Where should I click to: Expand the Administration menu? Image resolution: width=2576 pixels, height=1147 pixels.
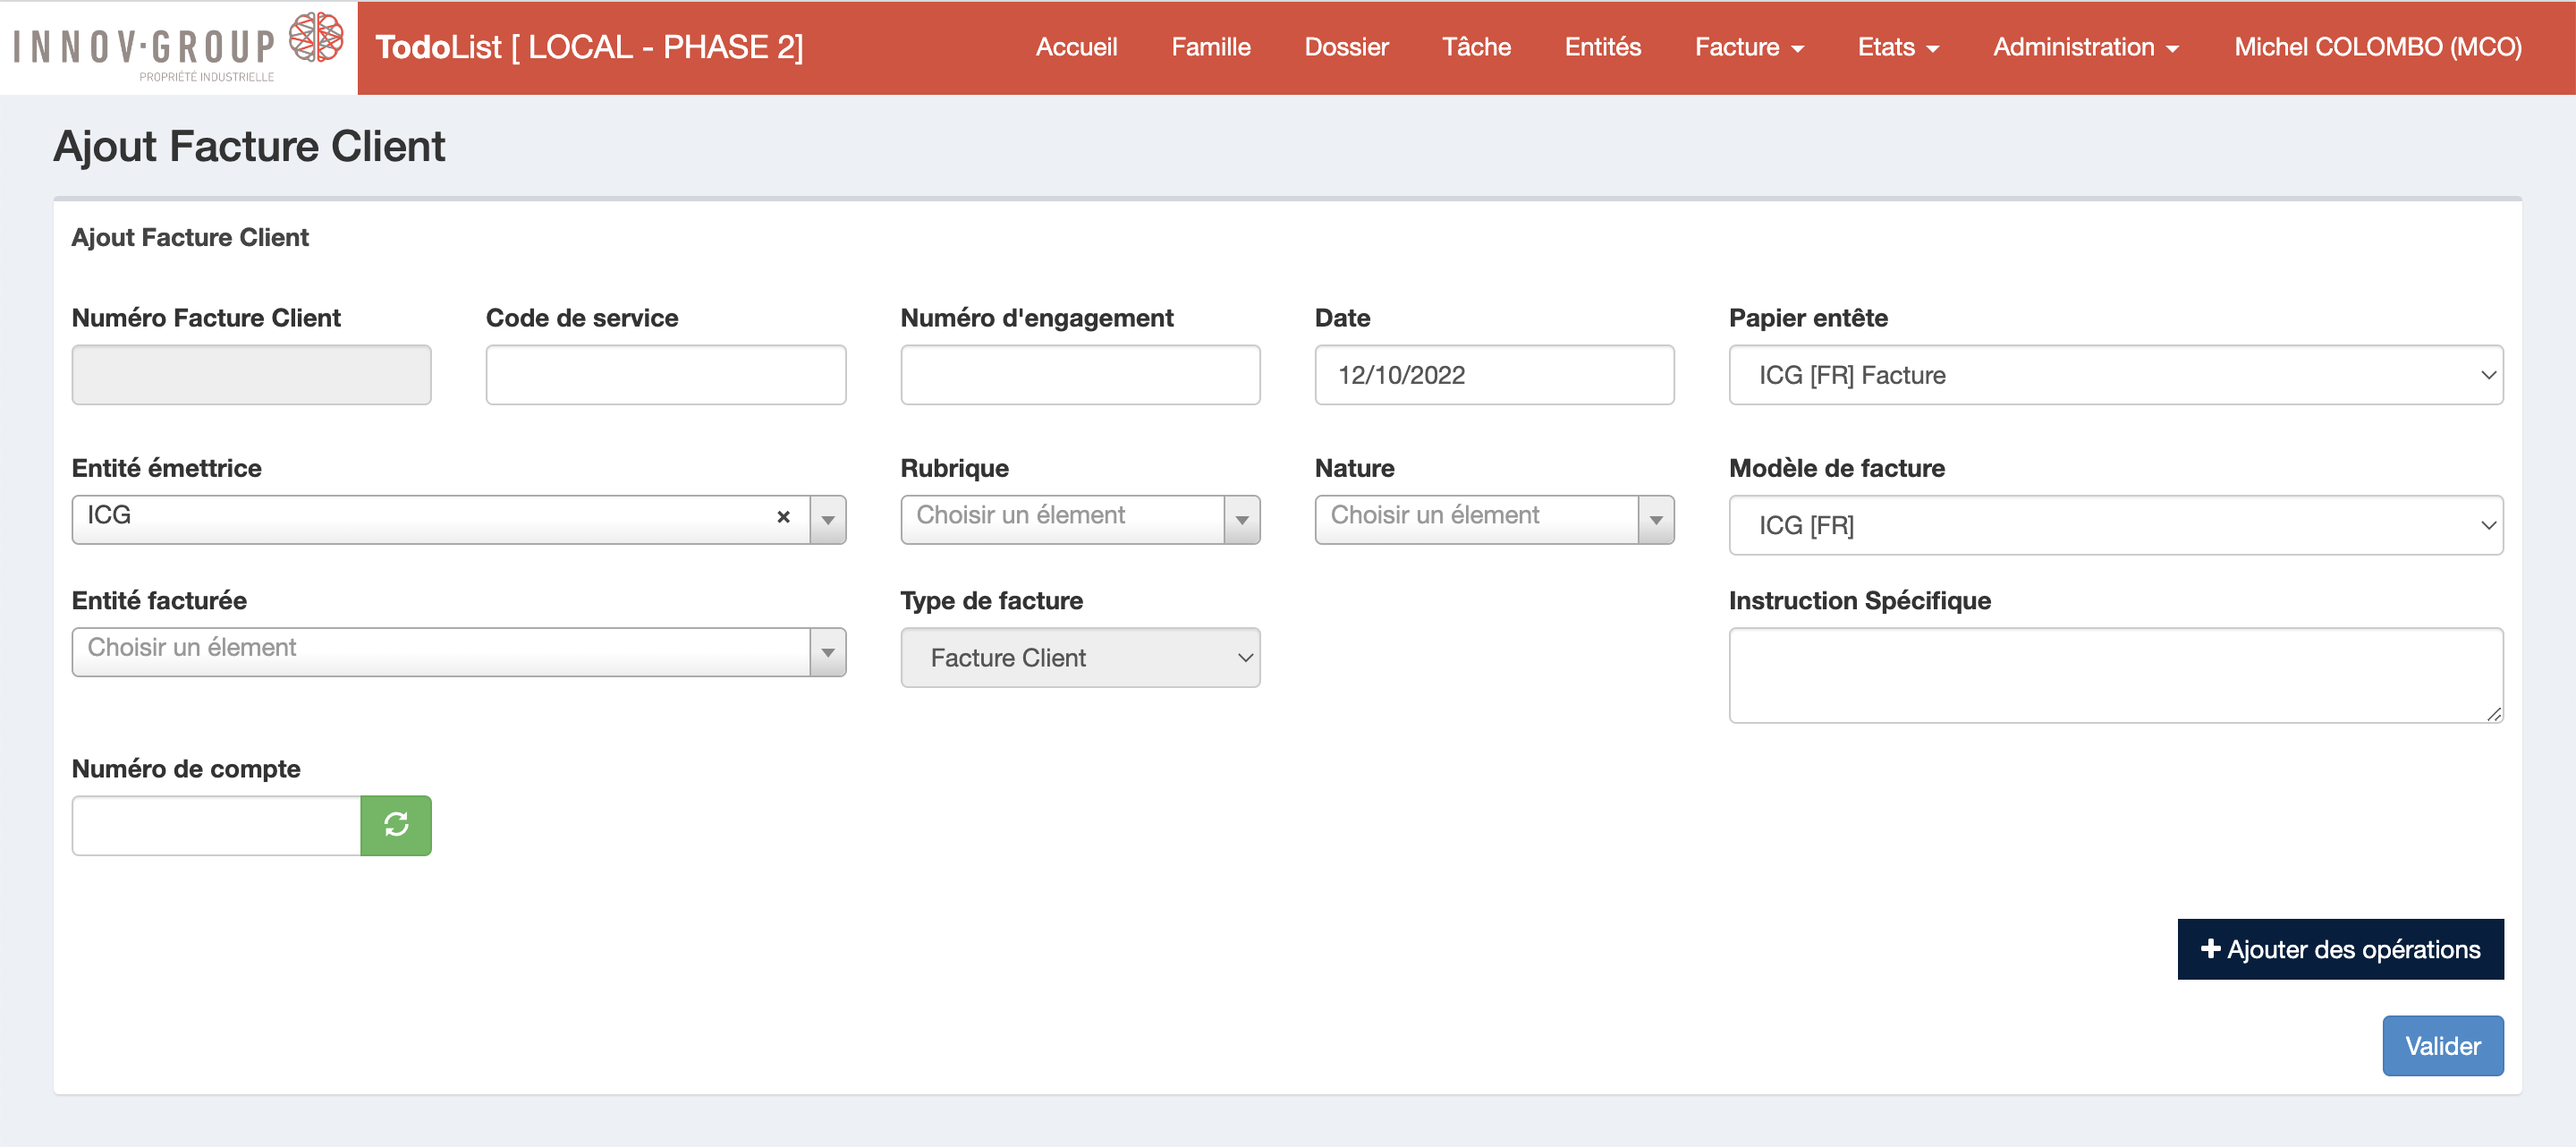pyautogui.click(x=2086, y=47)
